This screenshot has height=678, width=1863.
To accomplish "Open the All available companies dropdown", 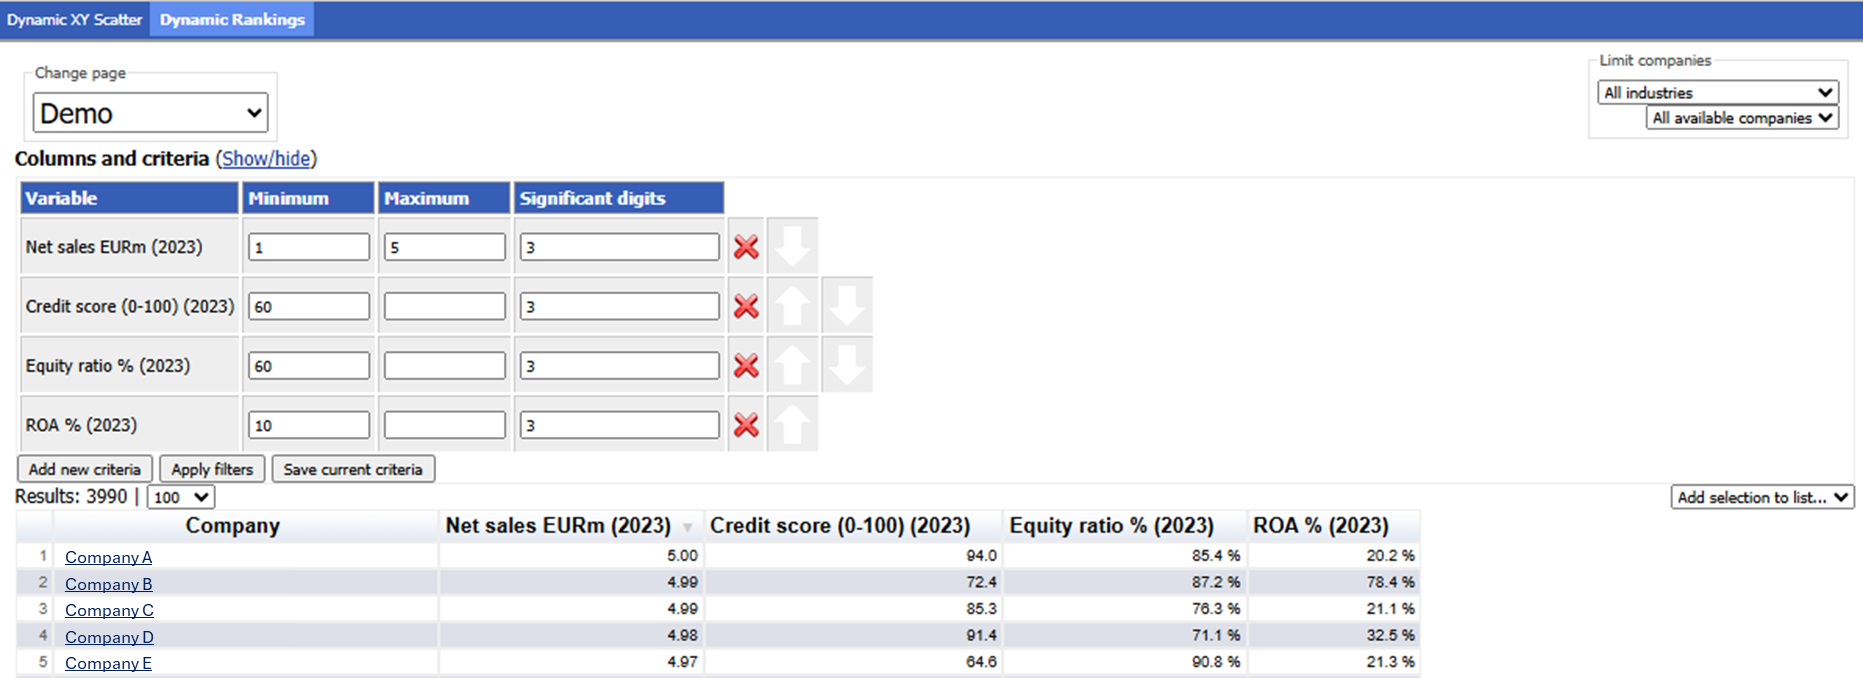I will 1743,118.
